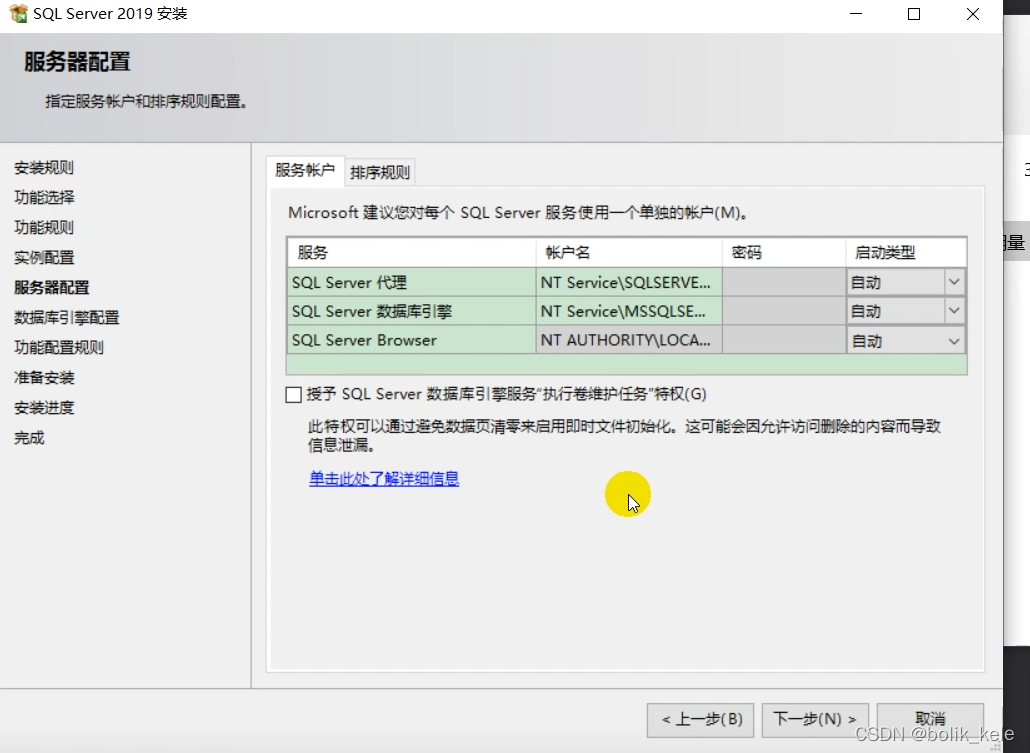Screen dimensions: 1030x753
Task: Click the 密码 column header
Action: point(784,252)
